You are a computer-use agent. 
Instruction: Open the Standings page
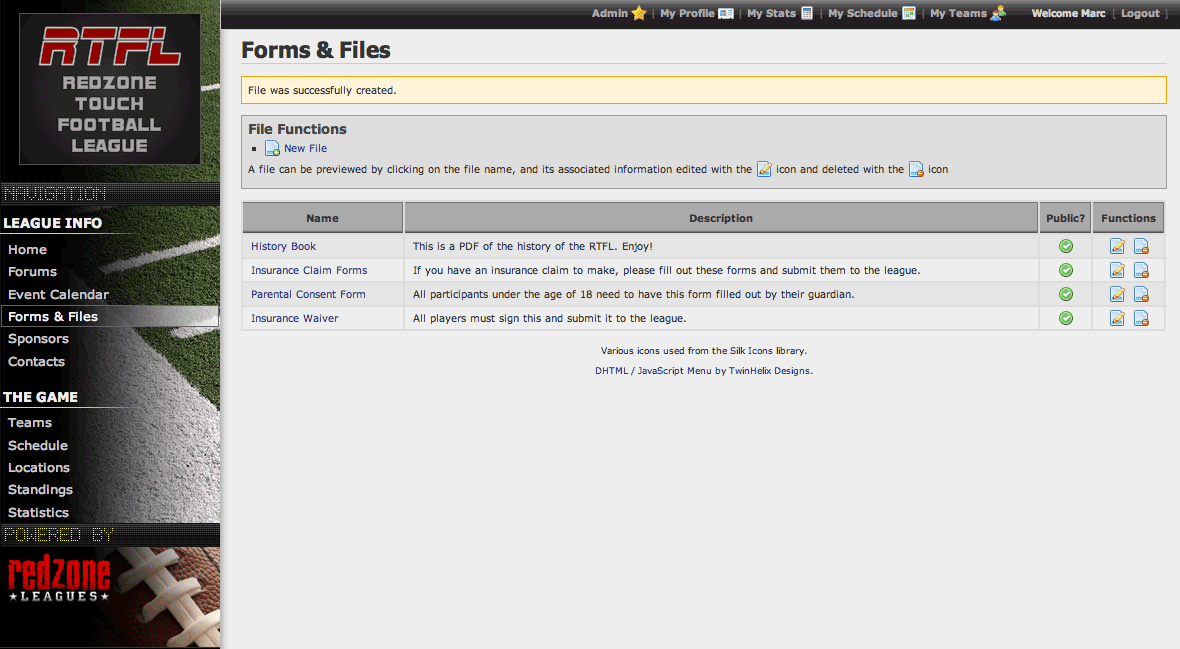40,489
